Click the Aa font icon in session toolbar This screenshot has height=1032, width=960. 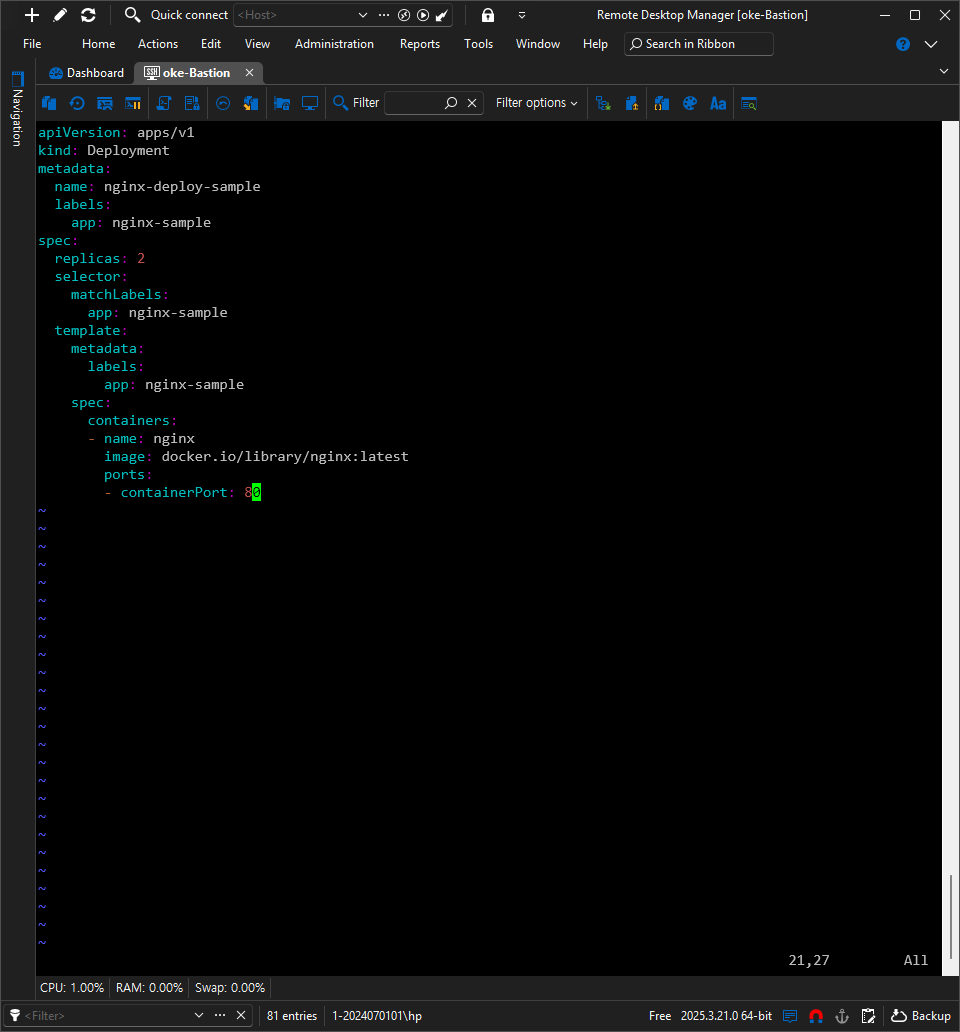tap(717, 103)
